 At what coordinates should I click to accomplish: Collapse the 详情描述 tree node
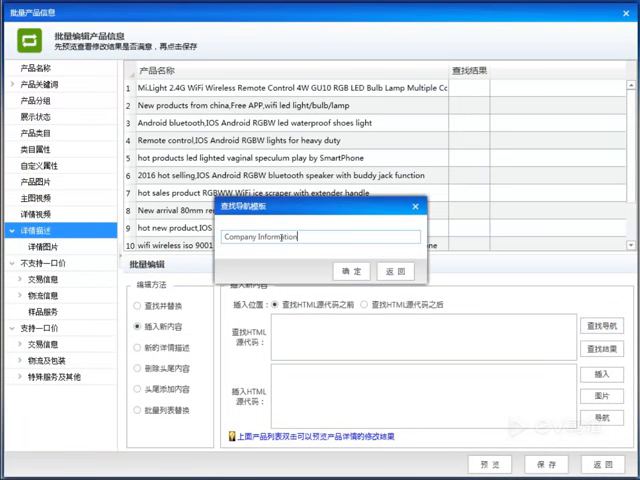[x=12, y=231]
